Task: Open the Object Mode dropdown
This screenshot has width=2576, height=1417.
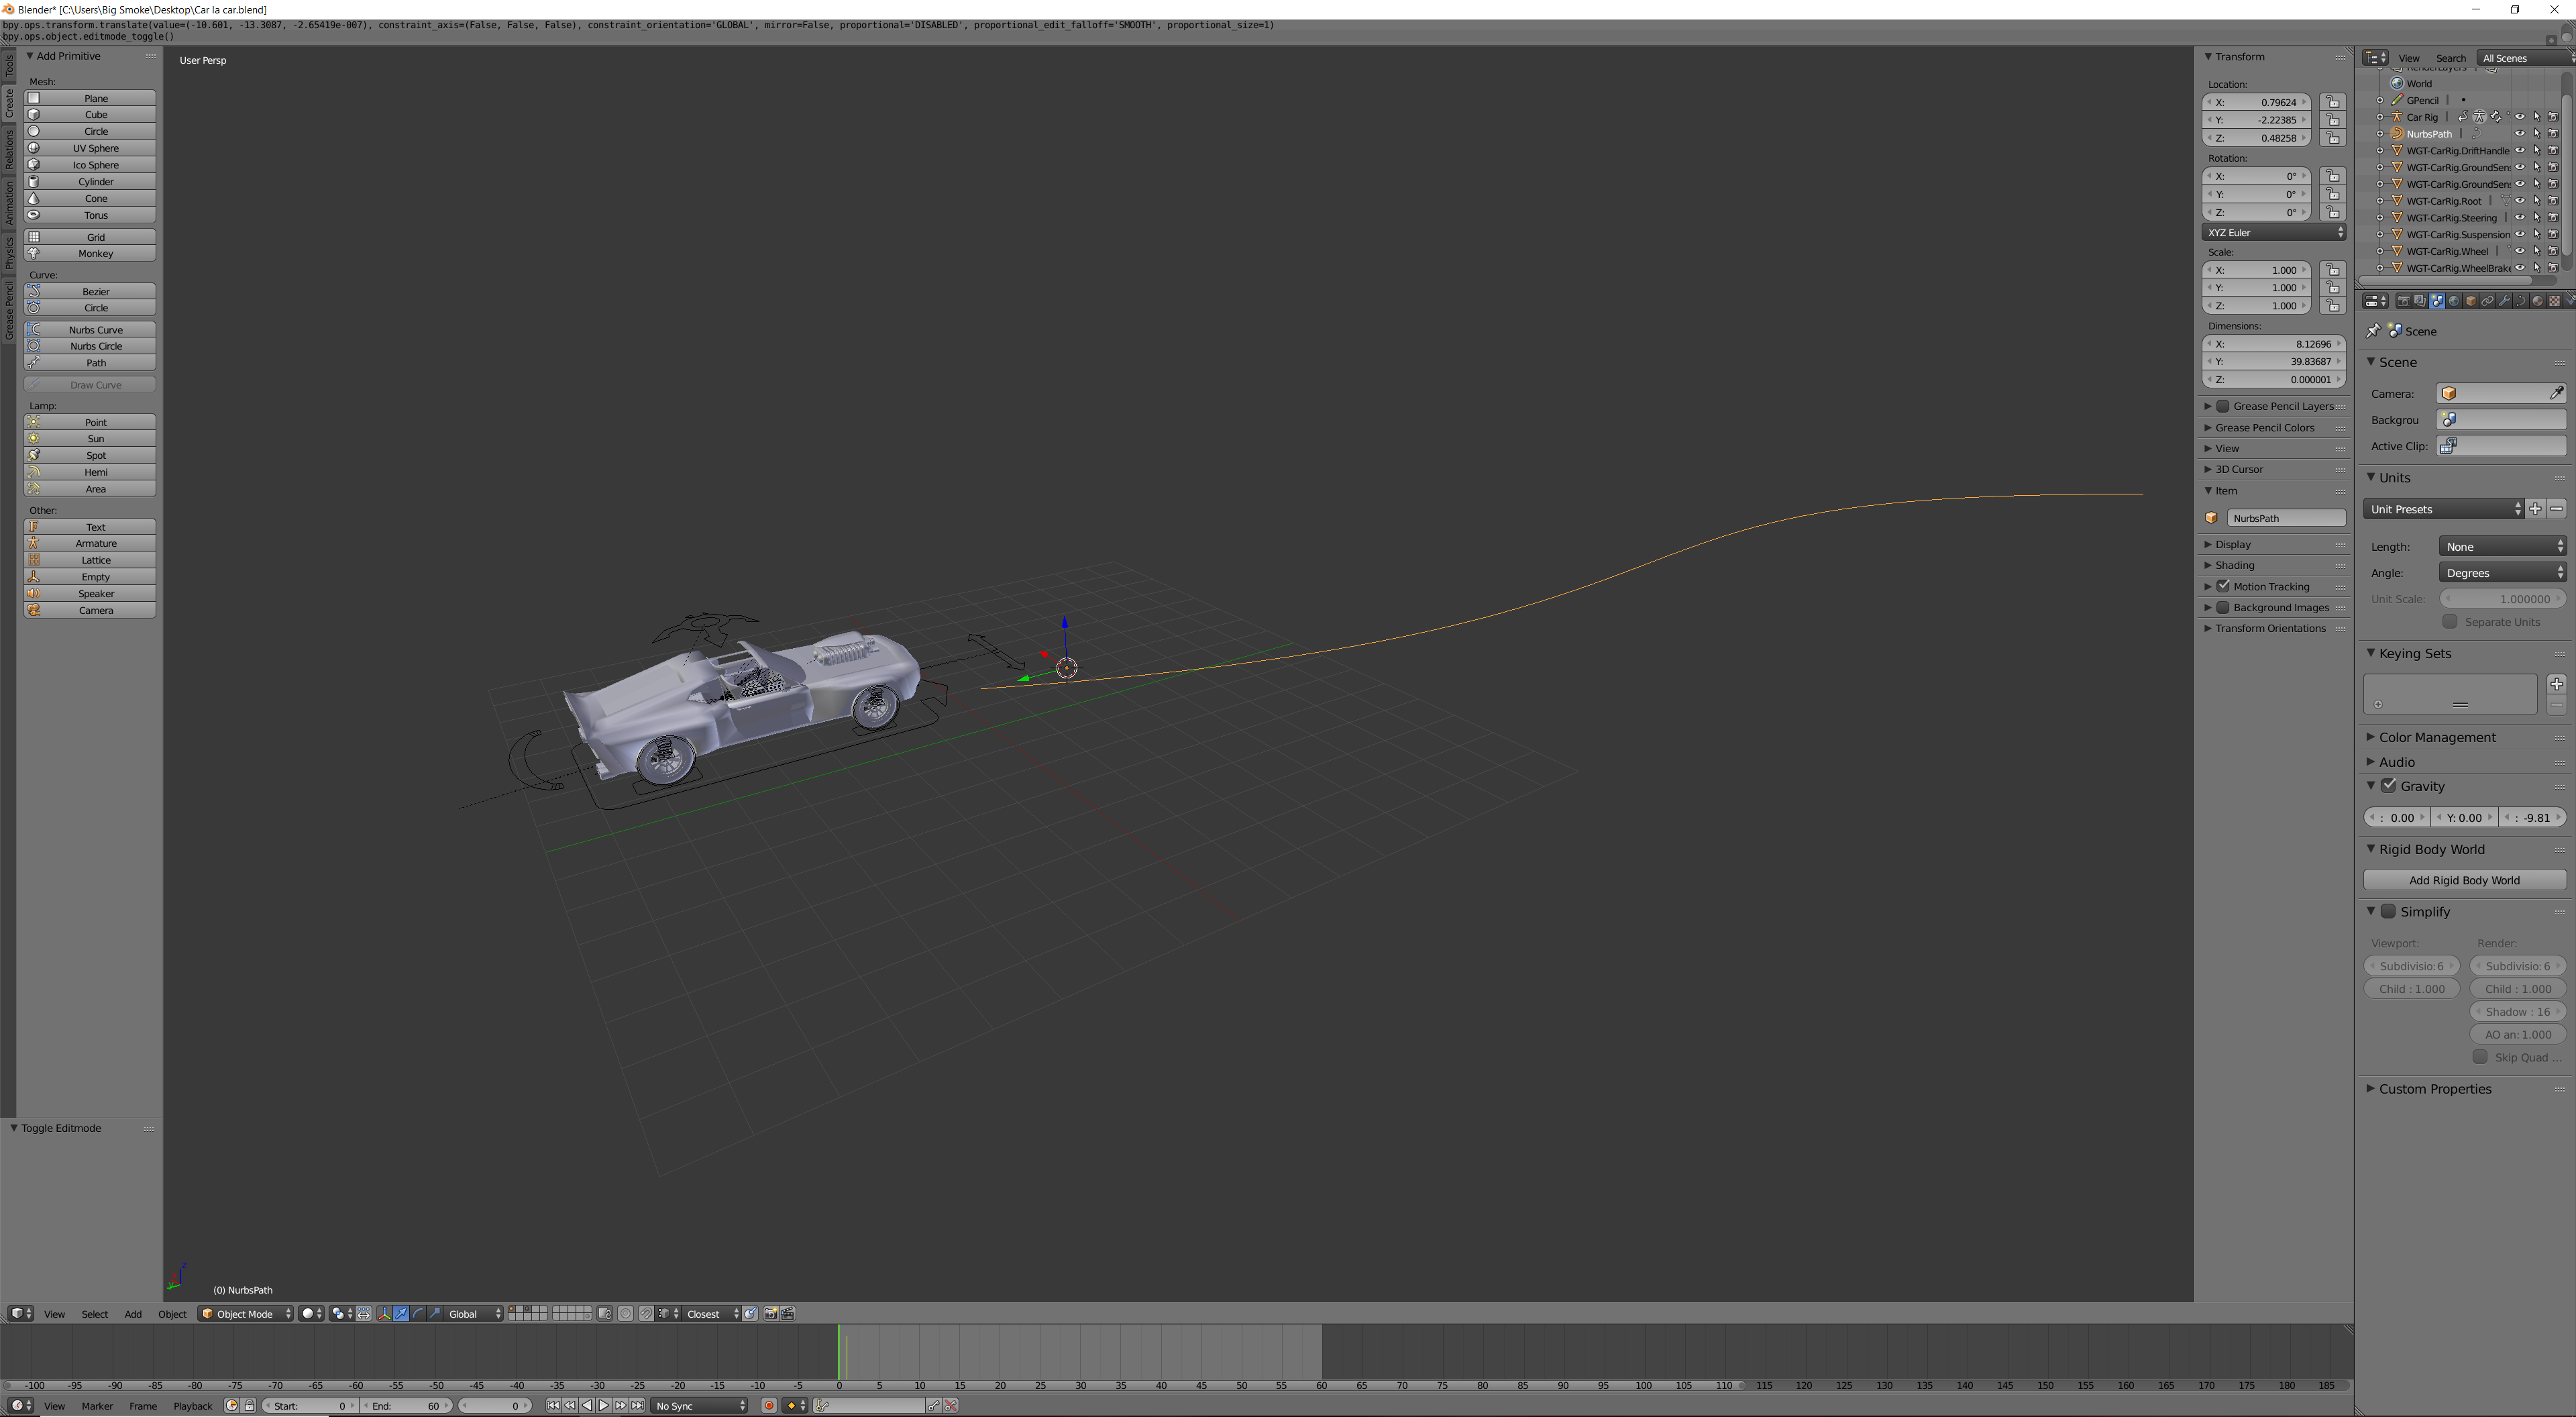Action: tap(246, 1314)
